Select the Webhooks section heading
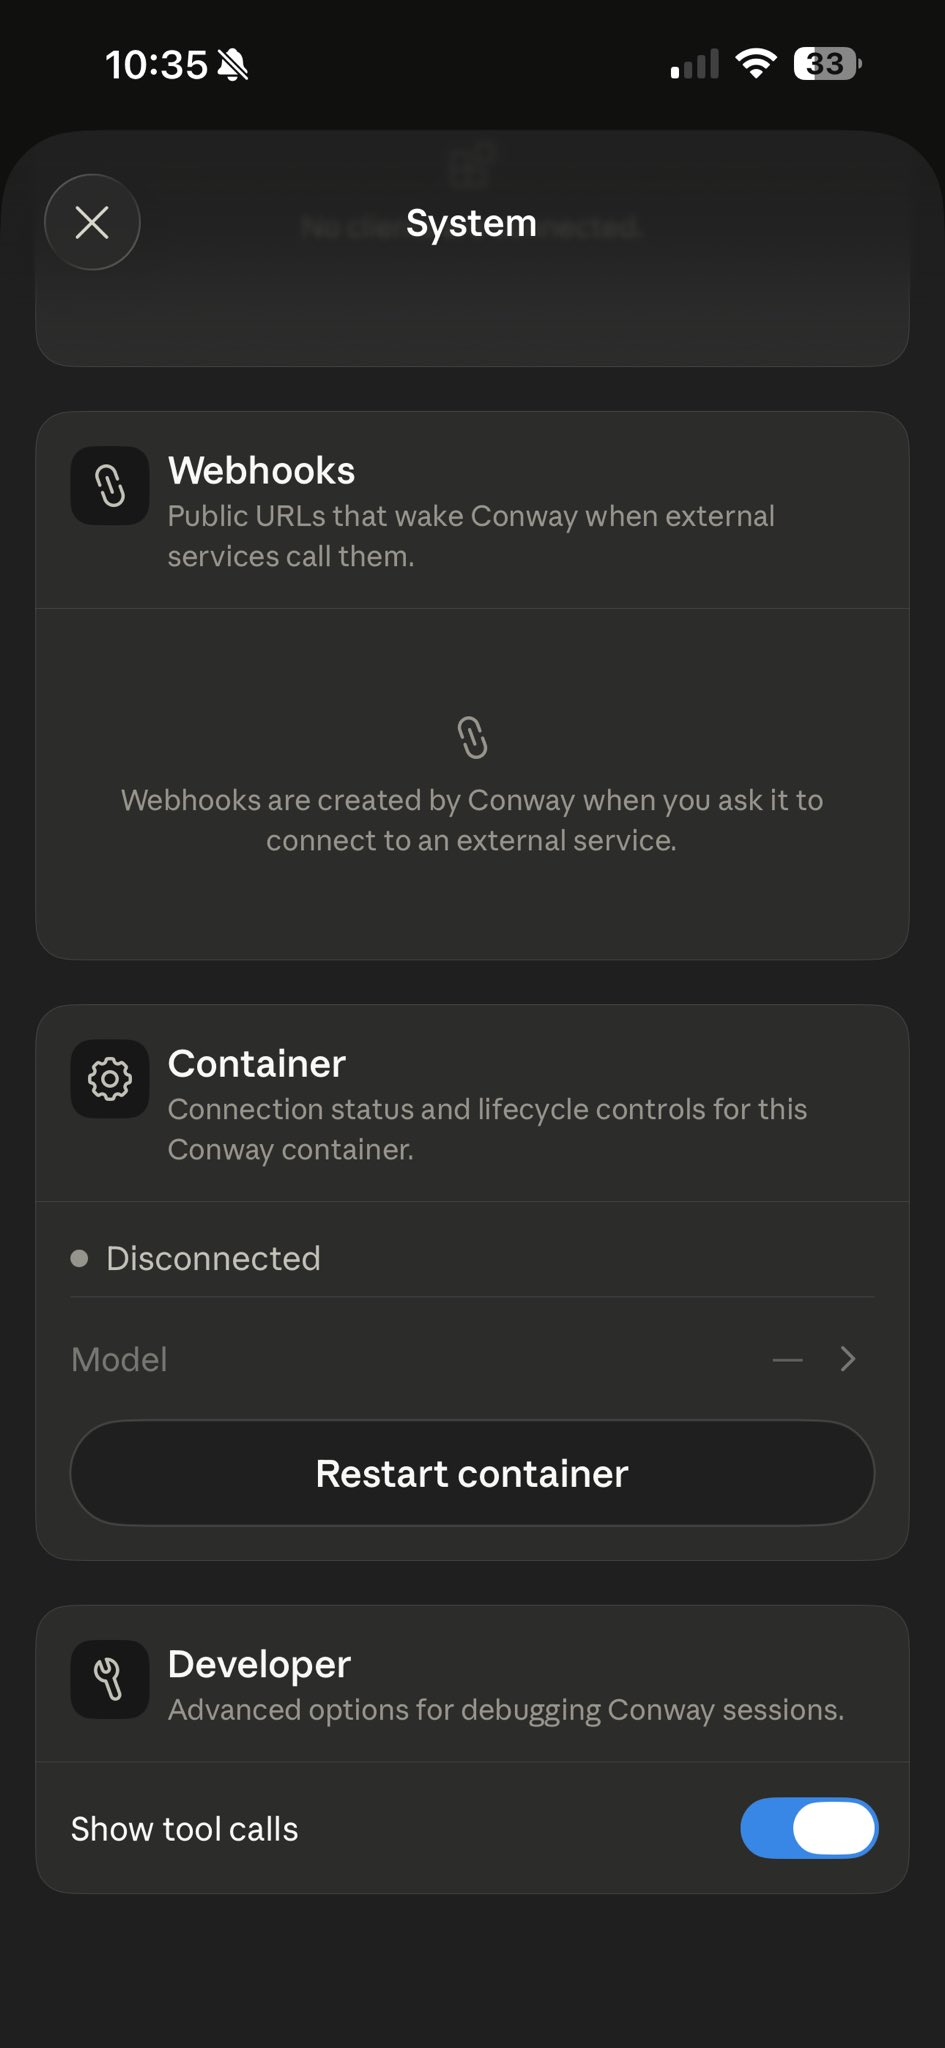The image size is (945, 2048). (261, 470)
